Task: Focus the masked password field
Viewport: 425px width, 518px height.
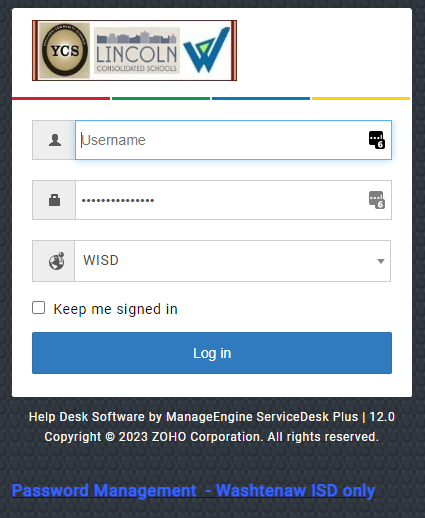Action: 233,200
